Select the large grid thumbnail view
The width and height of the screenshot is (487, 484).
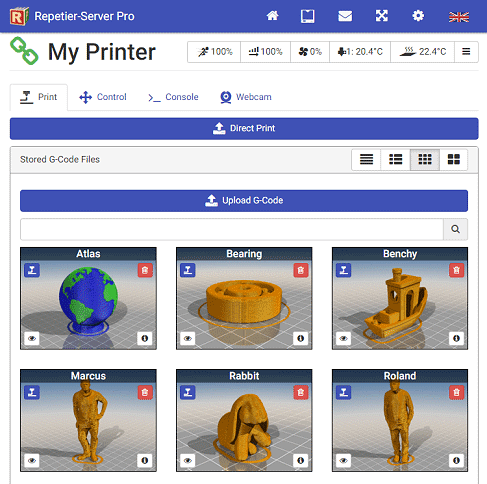pyautogui.click(x=453, y=159)
